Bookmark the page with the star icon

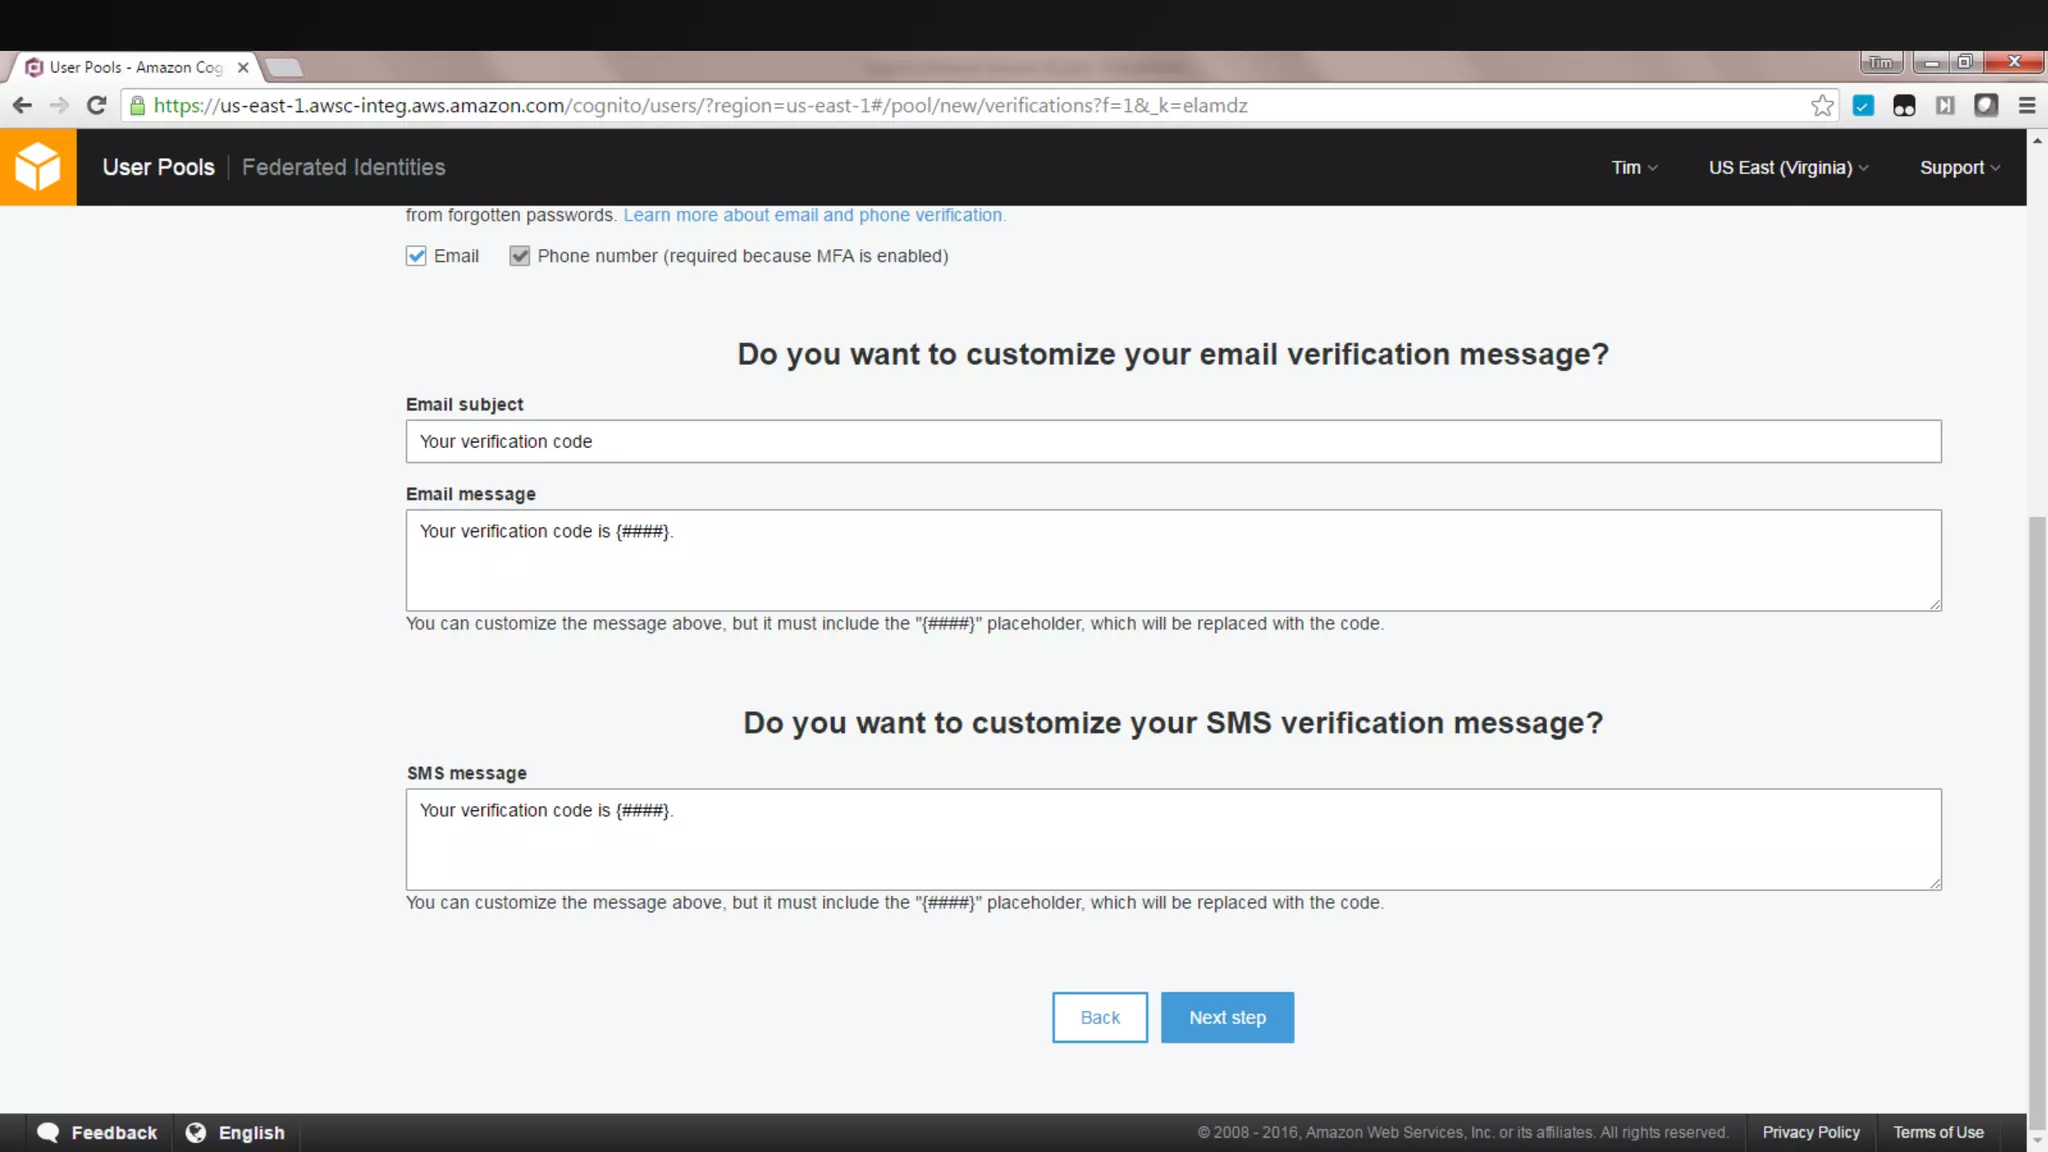click(1822, 105)
